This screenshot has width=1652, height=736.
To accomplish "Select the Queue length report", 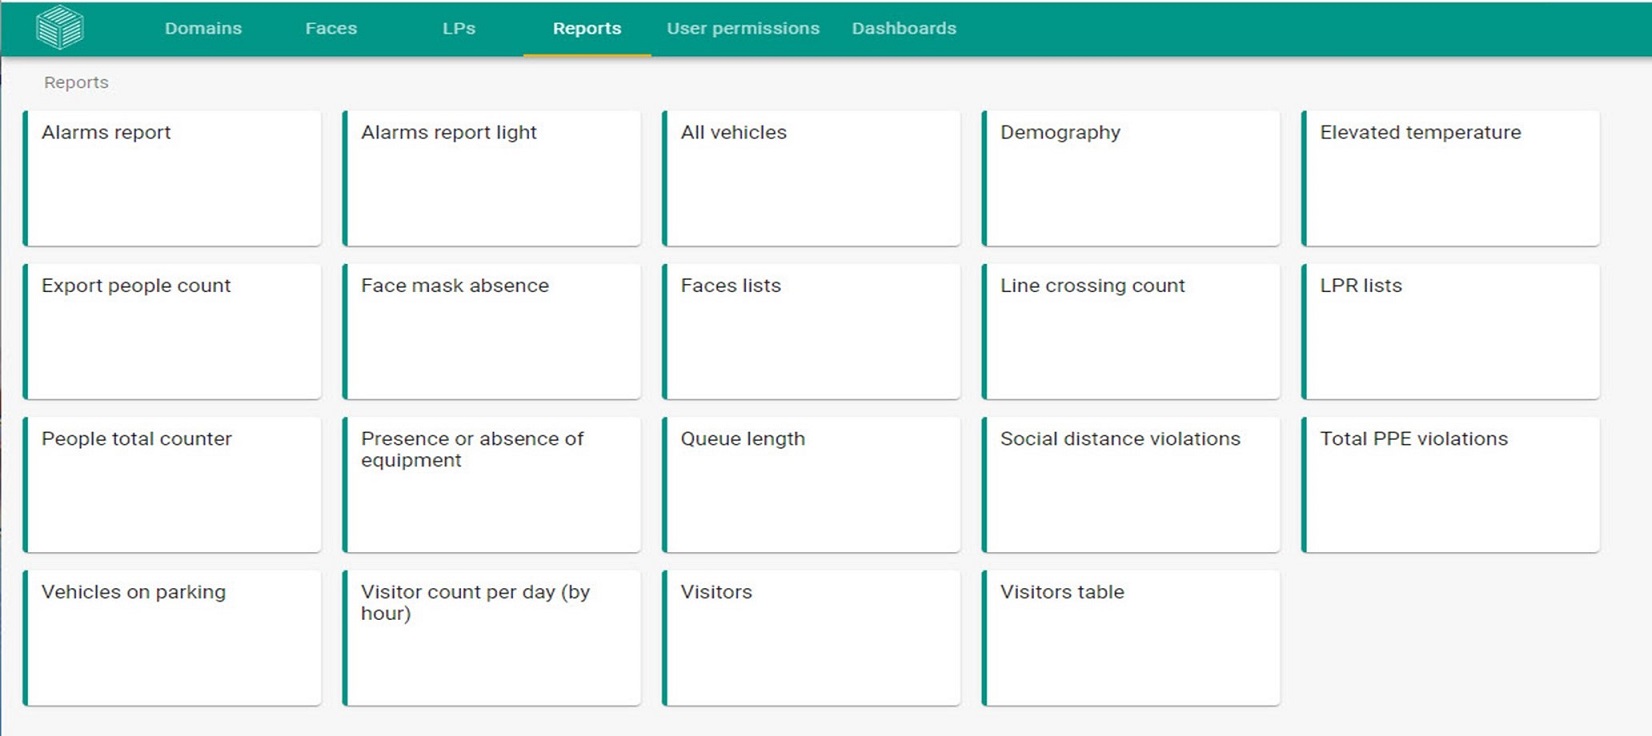I will coord(812,484).
